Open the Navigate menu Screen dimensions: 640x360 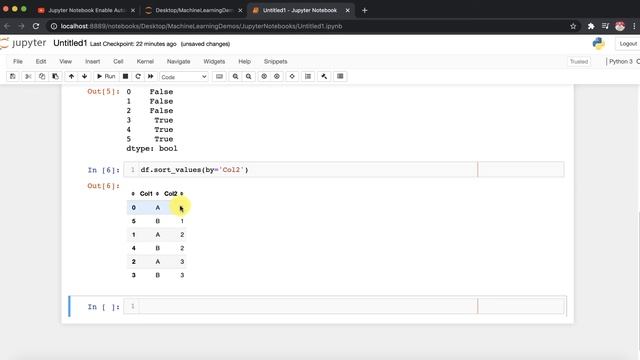click(x=178, y=62)
